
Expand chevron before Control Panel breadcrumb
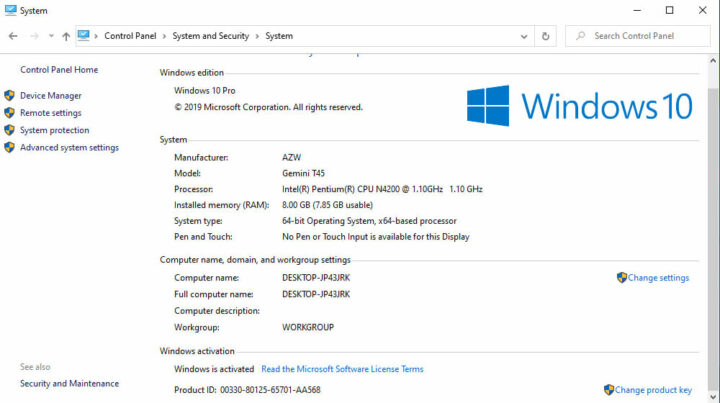(x=96, y=36)
